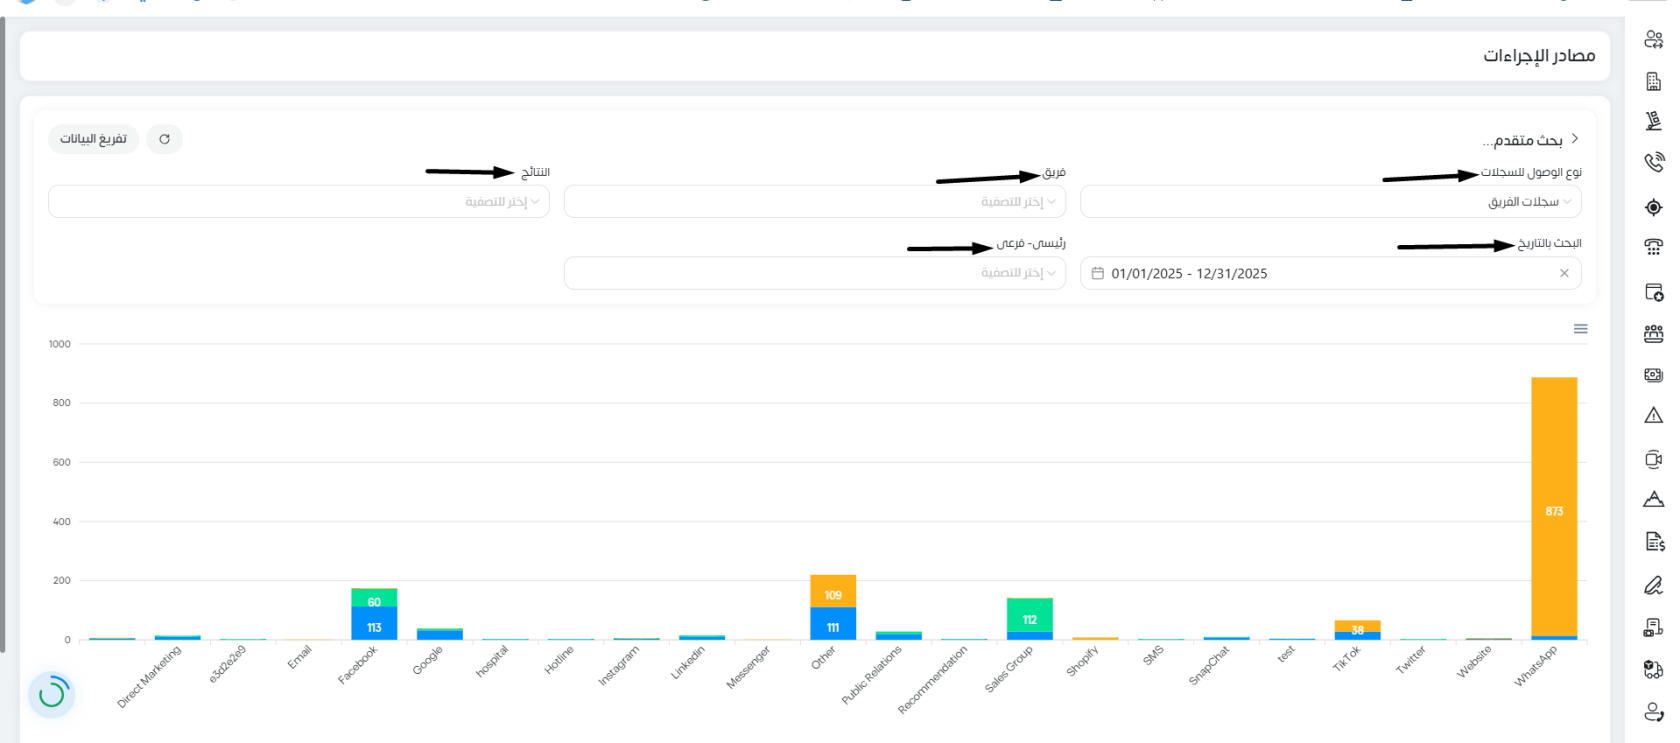Open the invoice dollar document icon
This screenshot has height=743, width=1680.
point(1654,542)
